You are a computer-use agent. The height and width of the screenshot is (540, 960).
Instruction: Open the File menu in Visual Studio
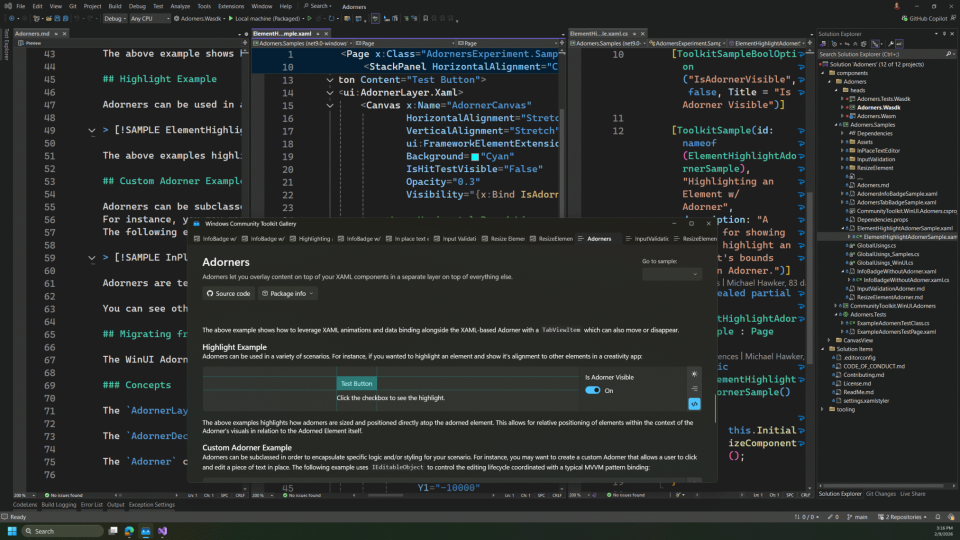(x=20, y=6)
